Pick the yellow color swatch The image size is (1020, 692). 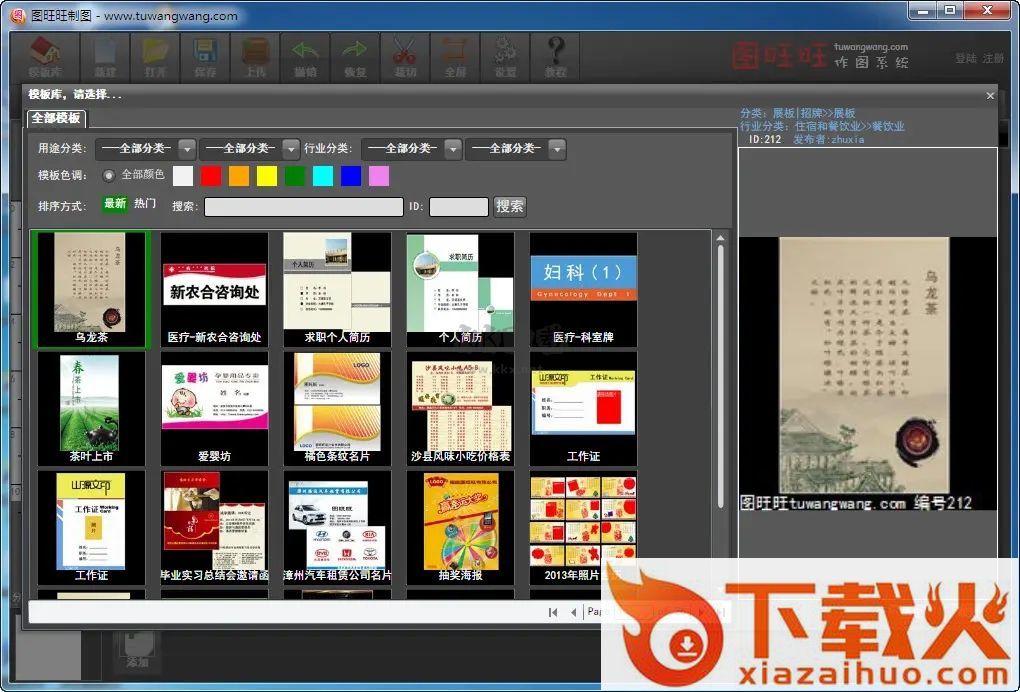(267, 176)
